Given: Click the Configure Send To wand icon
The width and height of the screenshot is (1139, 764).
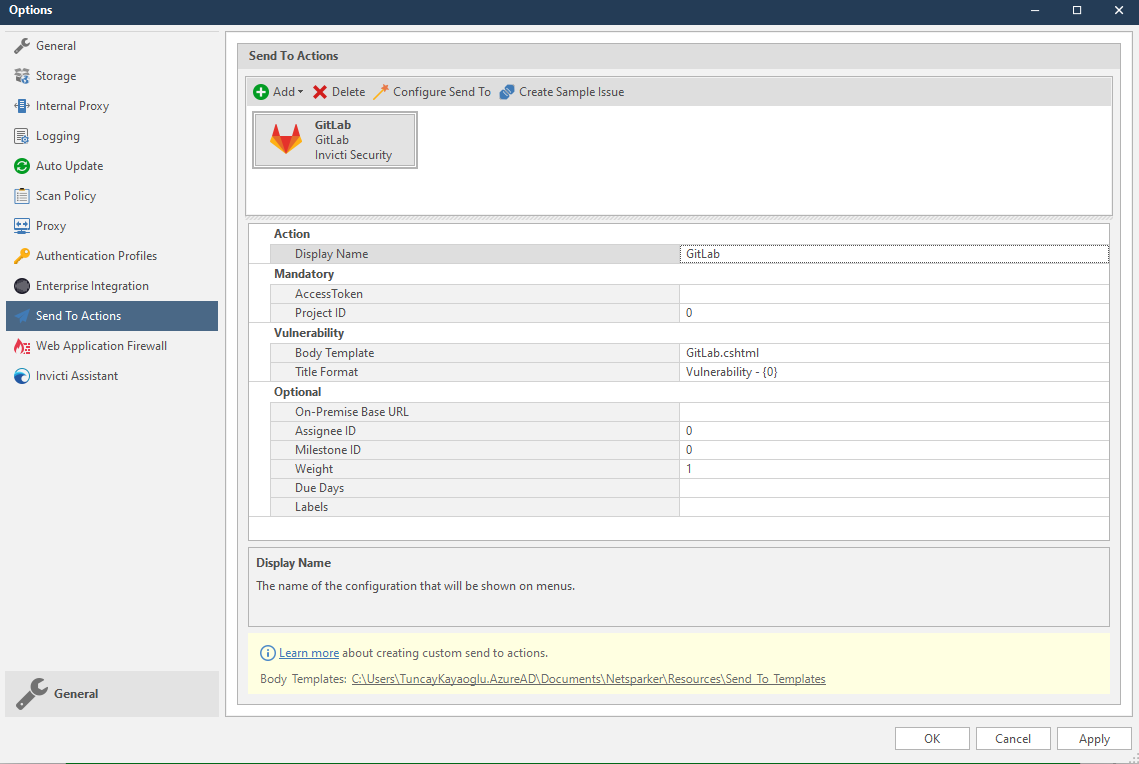Looking at the screenshot, I should [381, 92].
